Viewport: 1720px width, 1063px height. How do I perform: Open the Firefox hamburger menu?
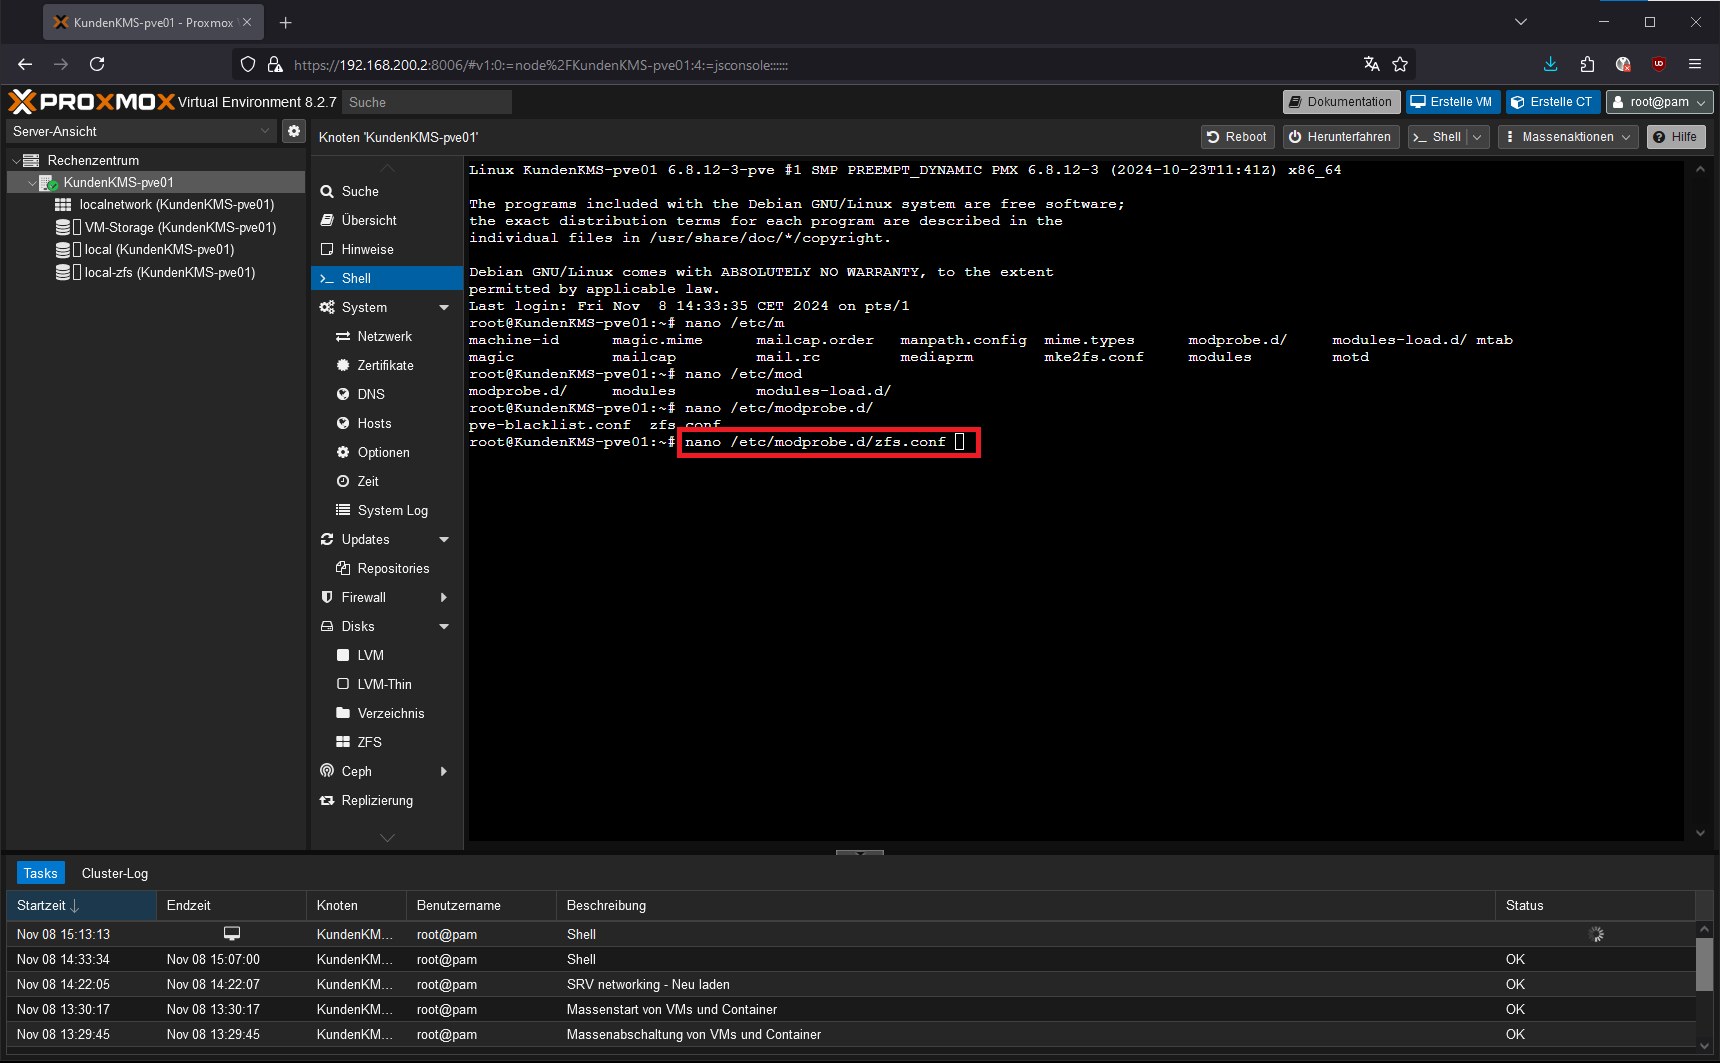pyautogui.click(x=1695, y=64)
